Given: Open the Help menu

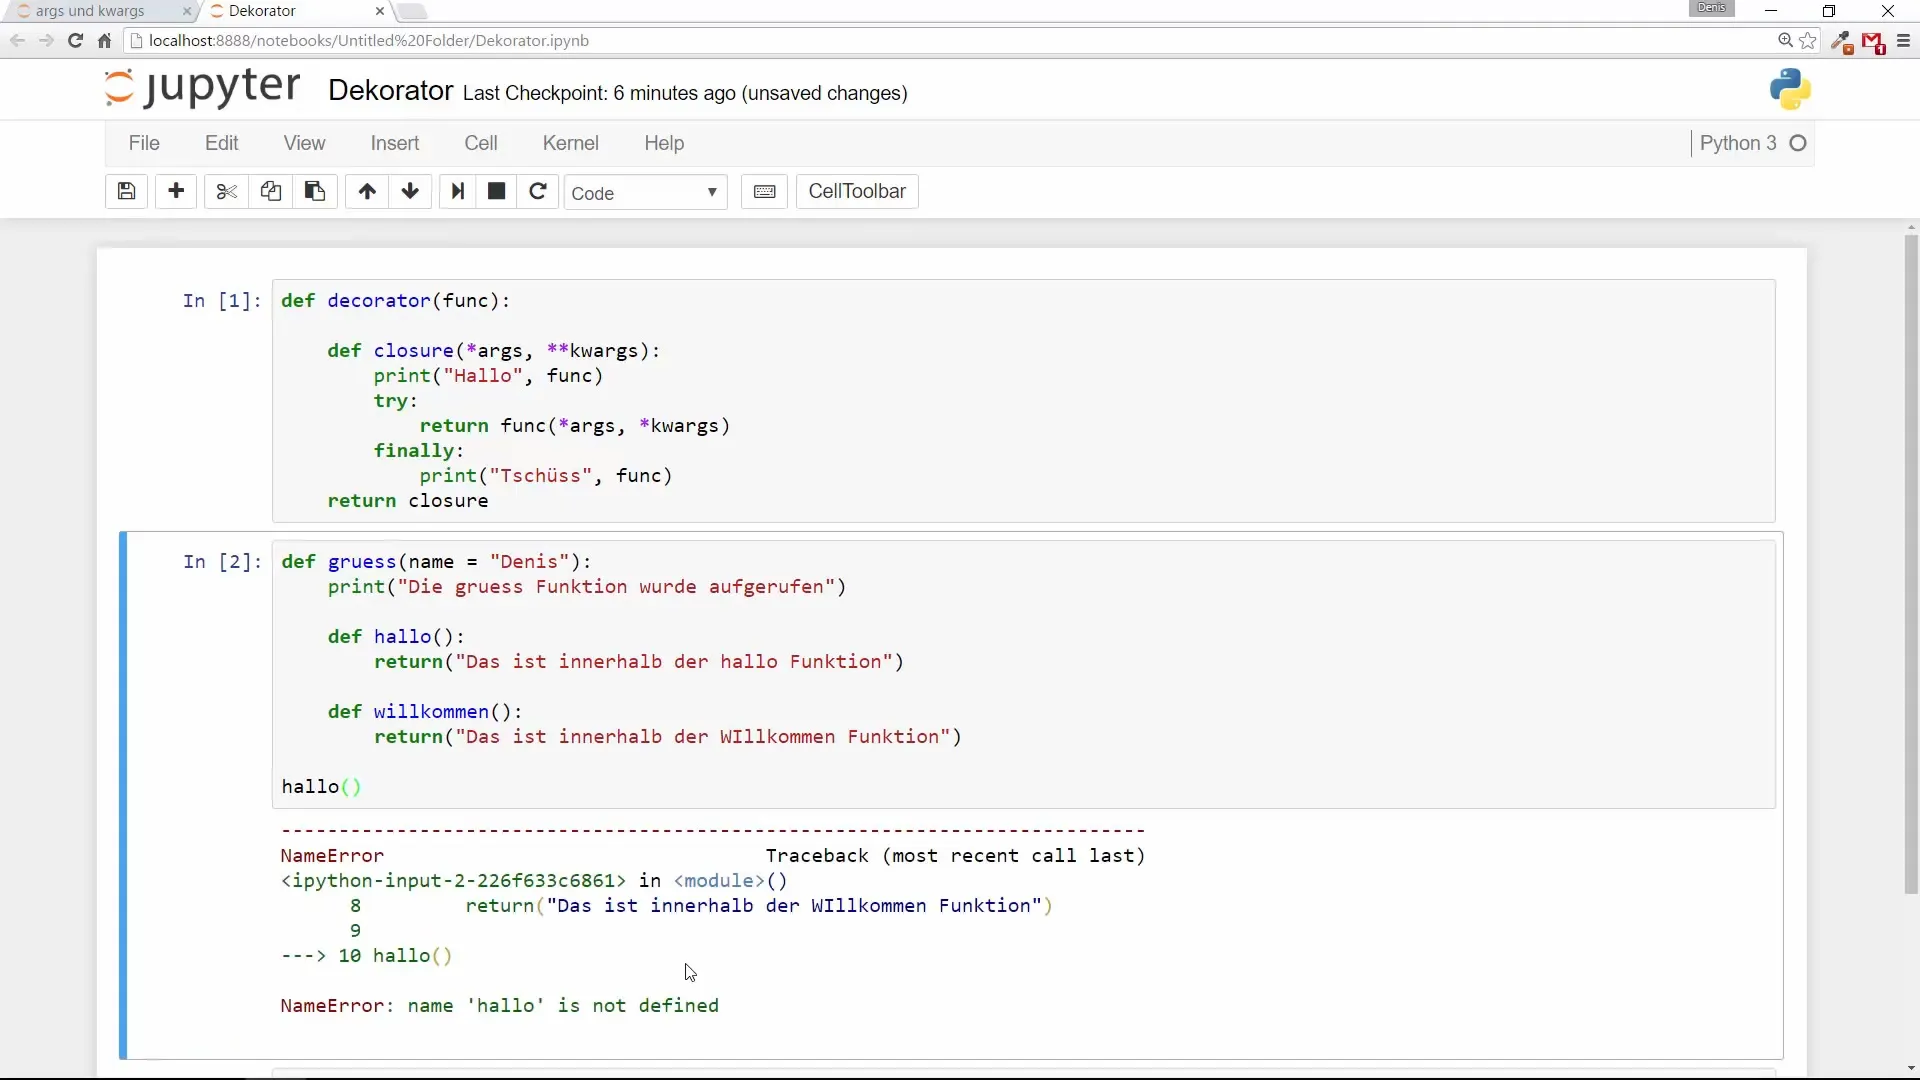Looking at the screenshot, I should point(664,143).
